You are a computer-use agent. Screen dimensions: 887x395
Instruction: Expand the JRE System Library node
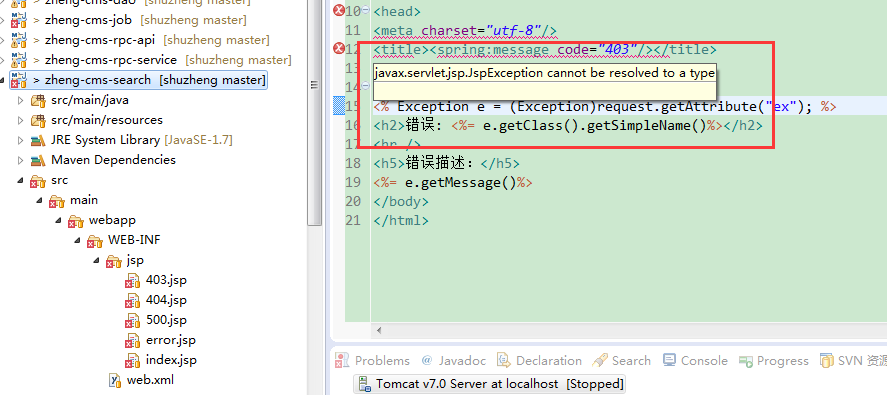pos(21,140)
